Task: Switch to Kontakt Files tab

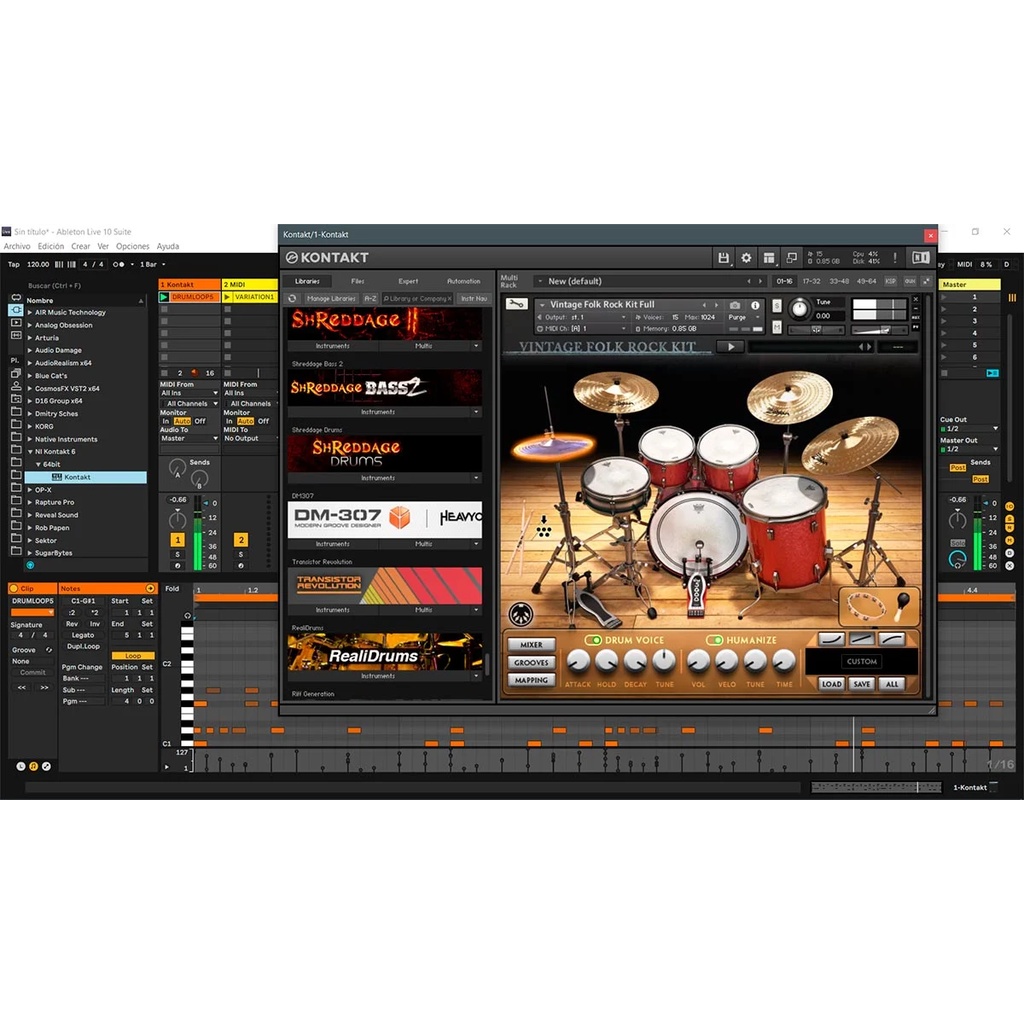Action: [358, 281]
